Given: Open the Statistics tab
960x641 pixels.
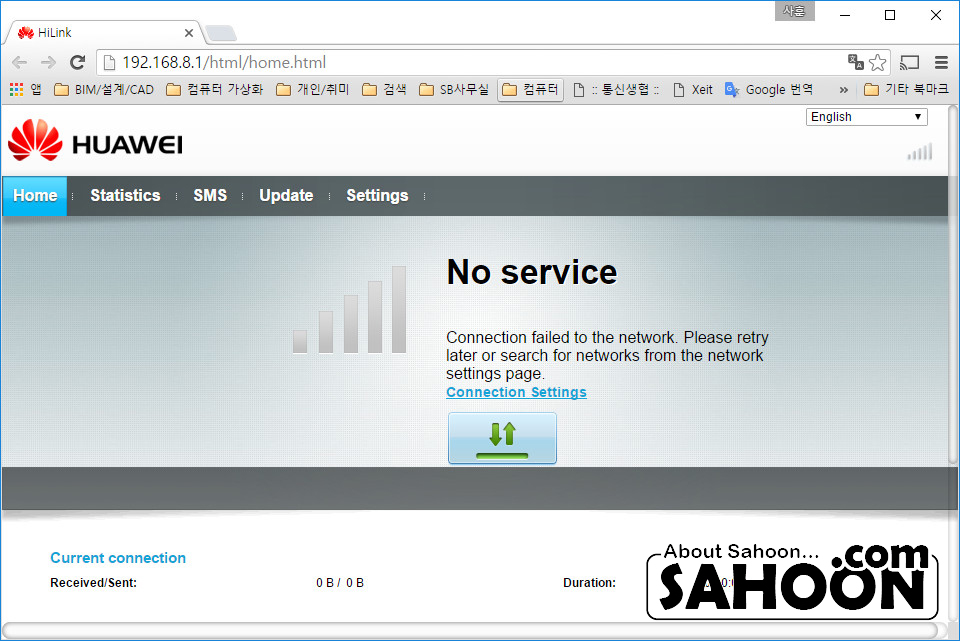Looking at the screenshot, I should pyautogui.click(x=126, y=195).
